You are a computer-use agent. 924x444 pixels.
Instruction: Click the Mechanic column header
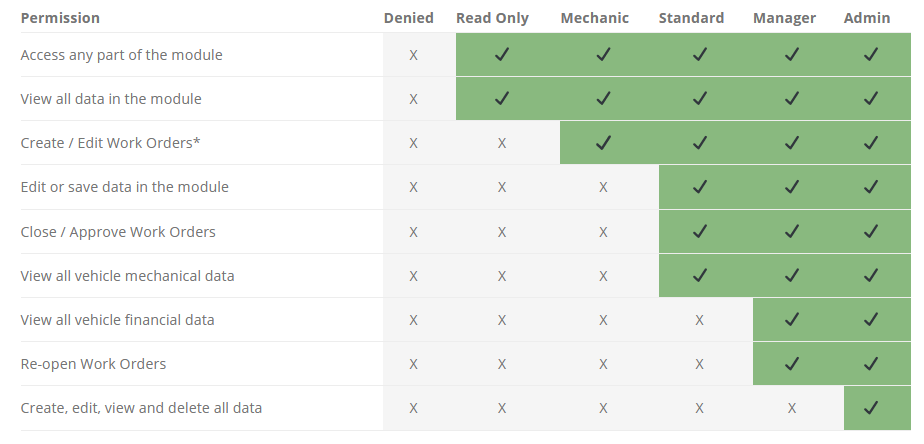point(595,18)
